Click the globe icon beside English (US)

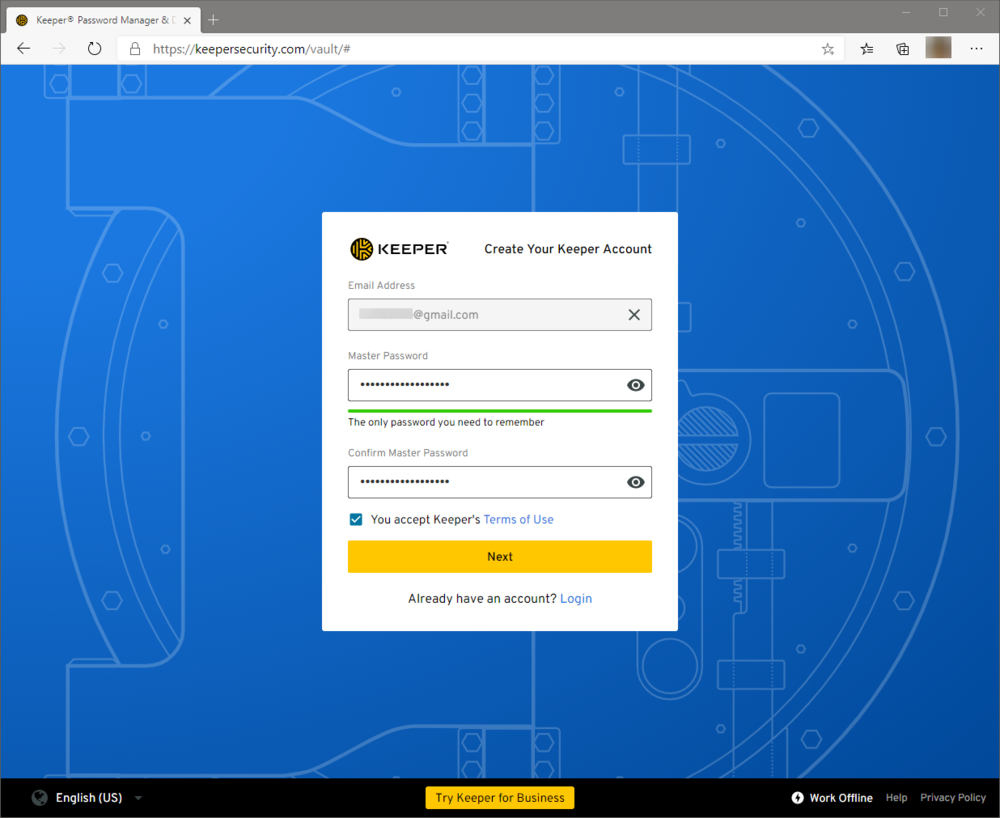(x=40, y=798)
